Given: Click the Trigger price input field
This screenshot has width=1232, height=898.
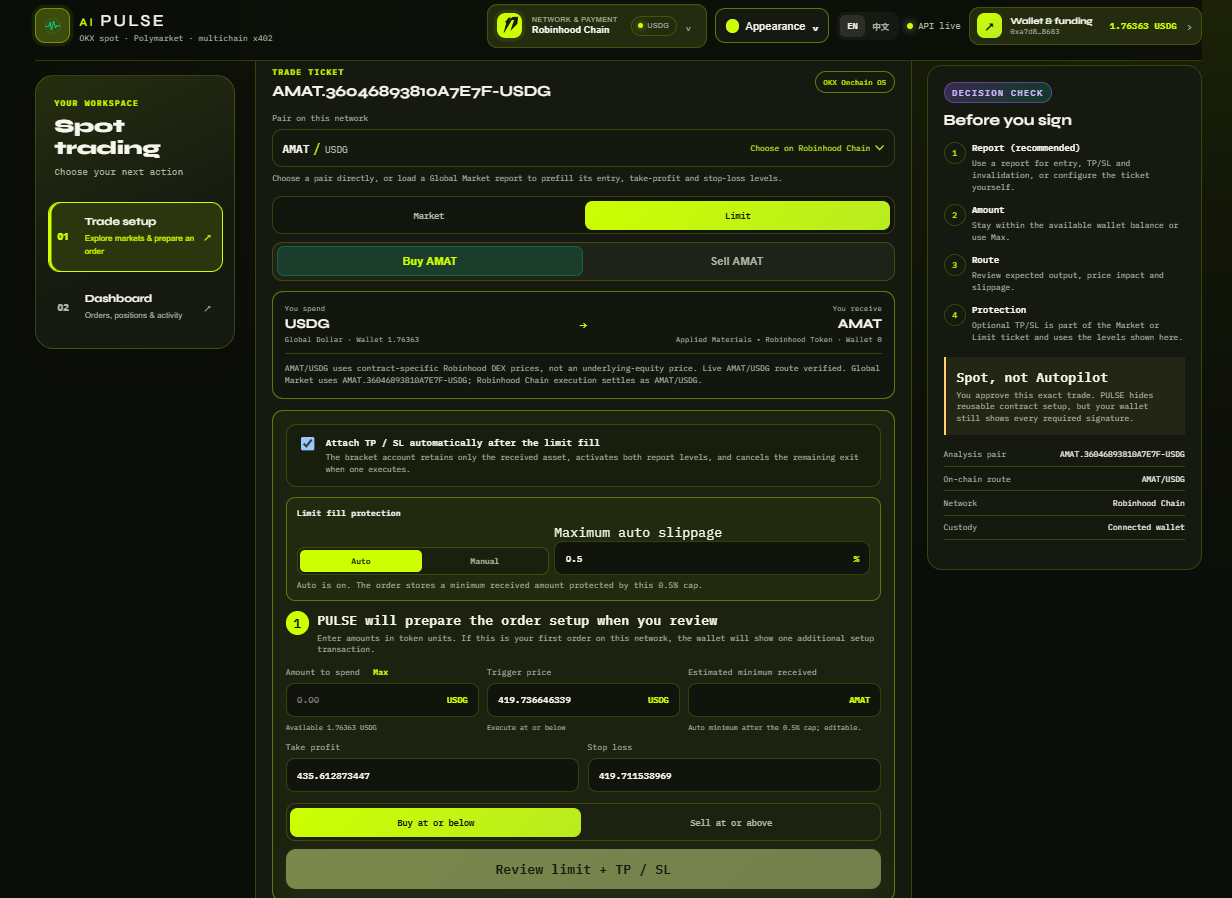Looking at the screenshot, I should point(583,700).
